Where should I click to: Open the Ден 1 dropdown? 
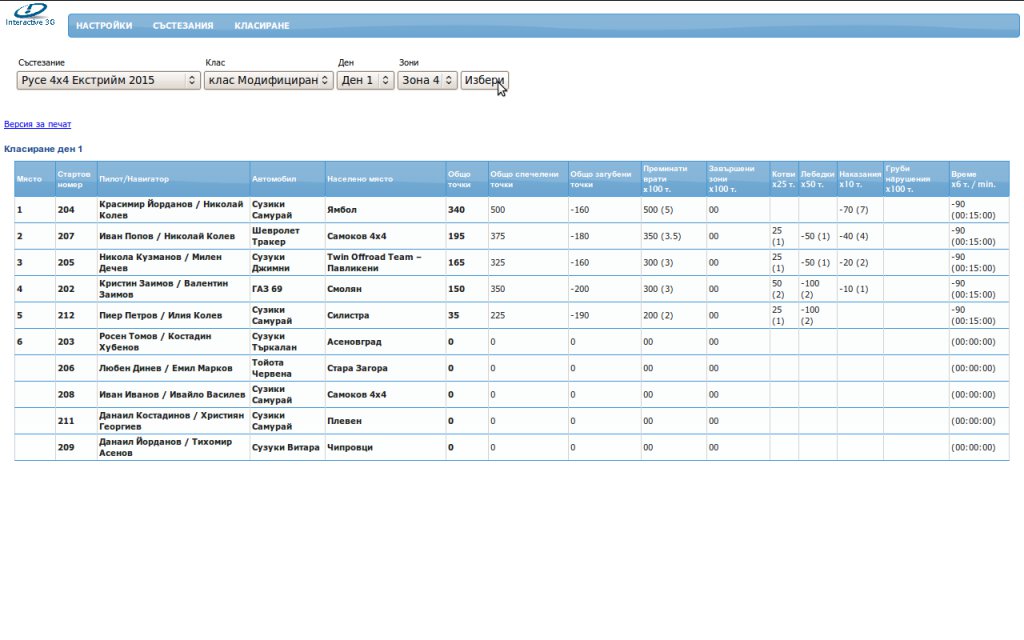click(365, 80)
